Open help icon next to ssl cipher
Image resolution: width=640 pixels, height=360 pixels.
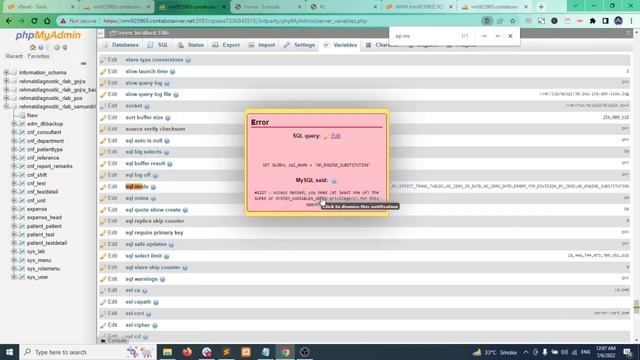coord(155,325)
